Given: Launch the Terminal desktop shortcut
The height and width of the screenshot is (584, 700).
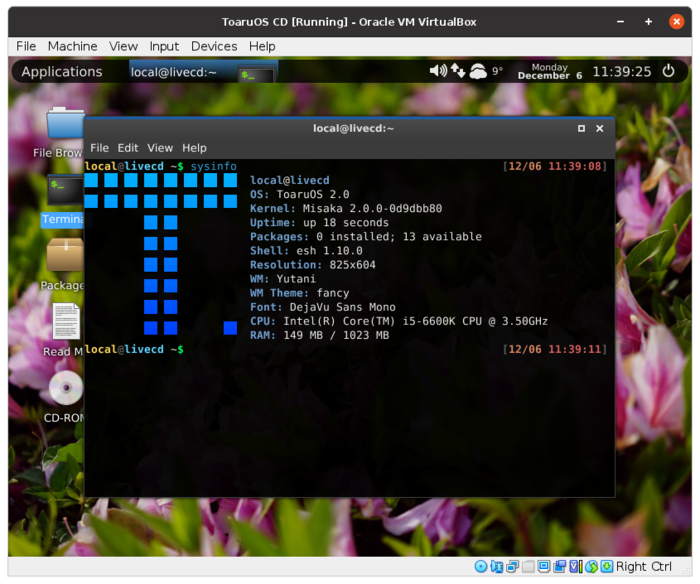Looking at the screenshot, I should (x=63, y=193).
